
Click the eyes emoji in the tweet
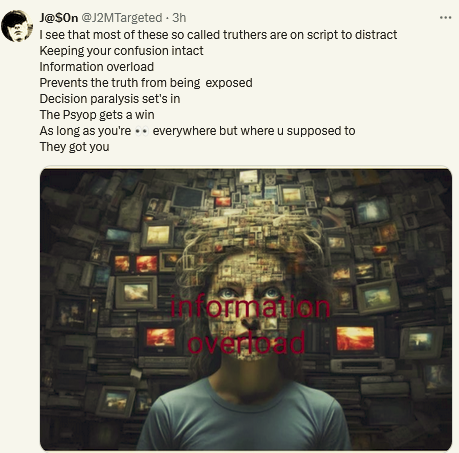[142, 131]
